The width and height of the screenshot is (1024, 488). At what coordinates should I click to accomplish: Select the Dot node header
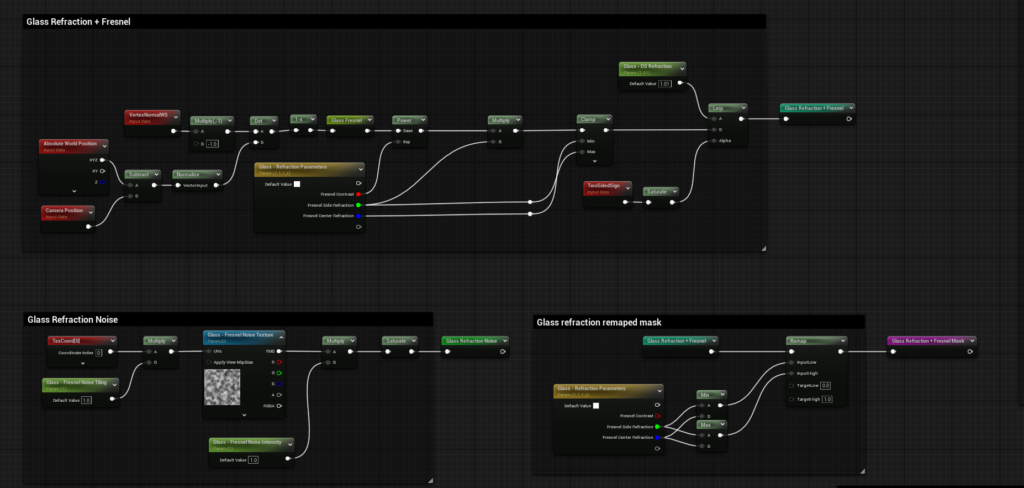pos(261,120)
